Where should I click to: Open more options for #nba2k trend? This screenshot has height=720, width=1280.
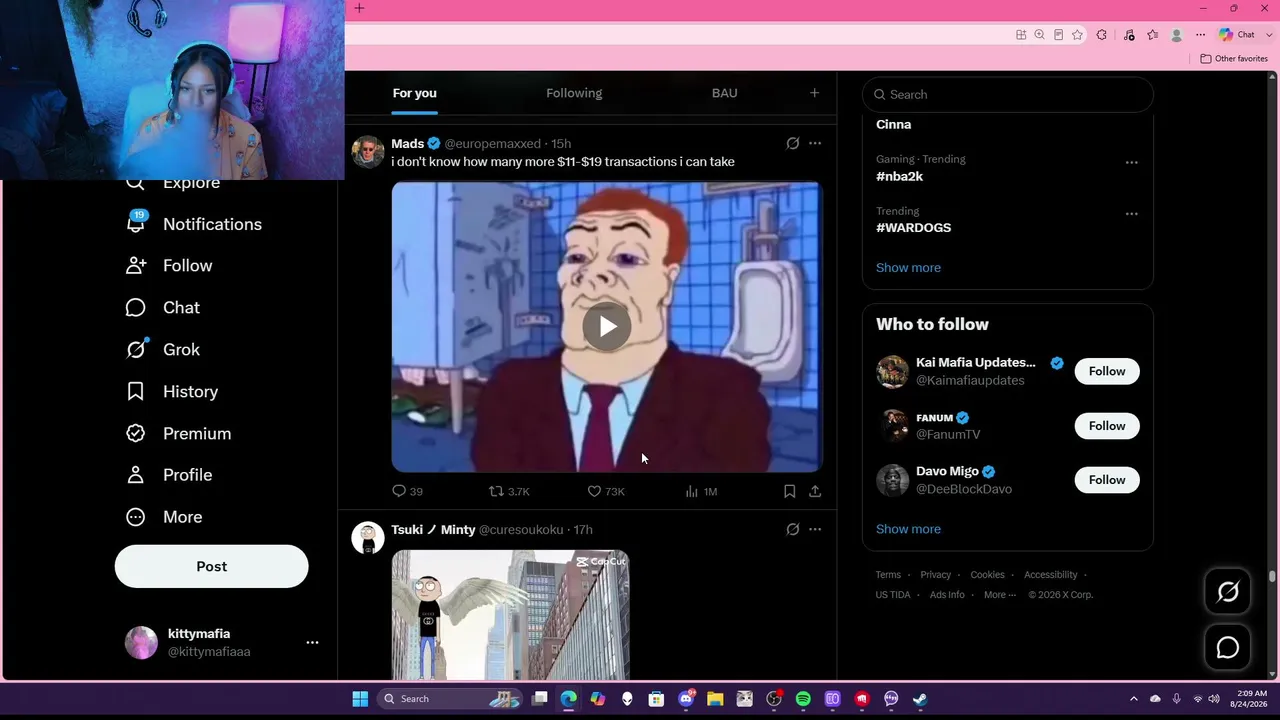(x=1131, y=162)
